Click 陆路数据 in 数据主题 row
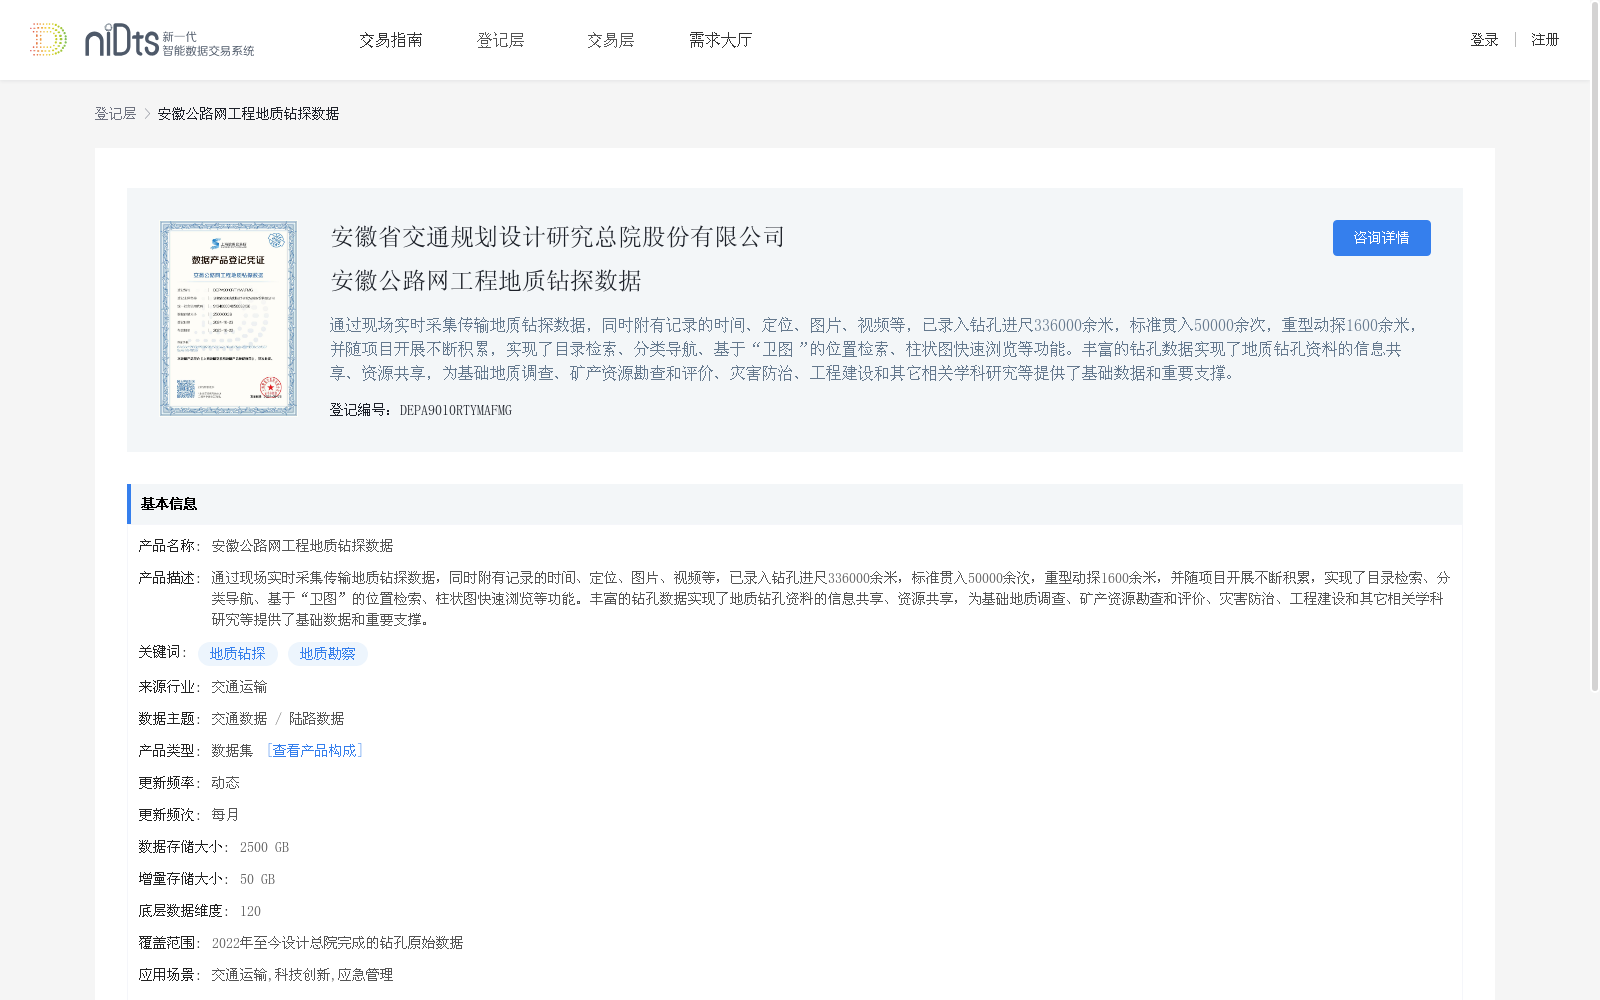This screenshot has height=1000, width=1600. pyautogui.click(x=316, y=719)
